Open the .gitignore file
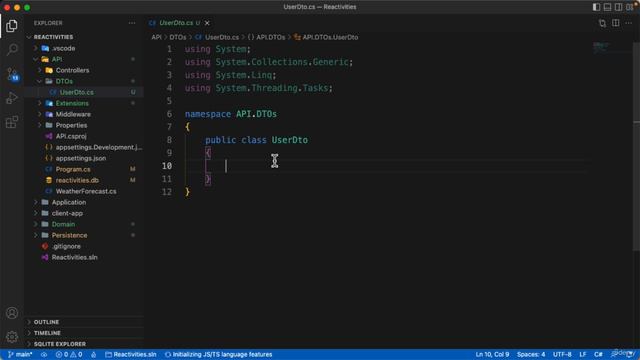The height and width of the screenshot is (360, 640). (66, 247)
